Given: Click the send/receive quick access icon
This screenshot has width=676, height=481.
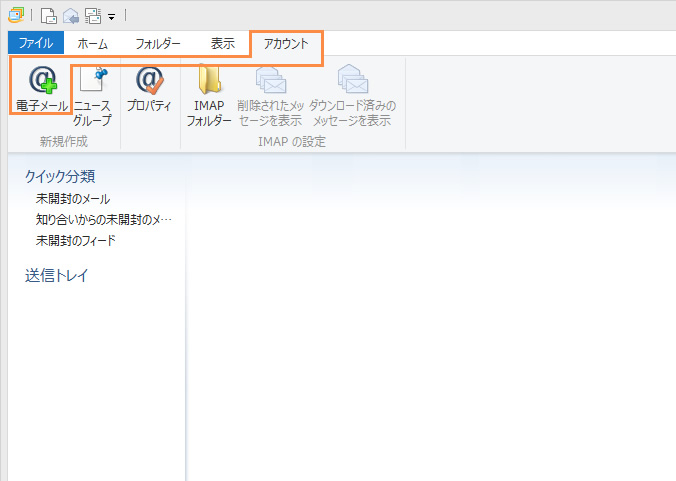Looking at the screenshot, I should [x=91, y=15].
